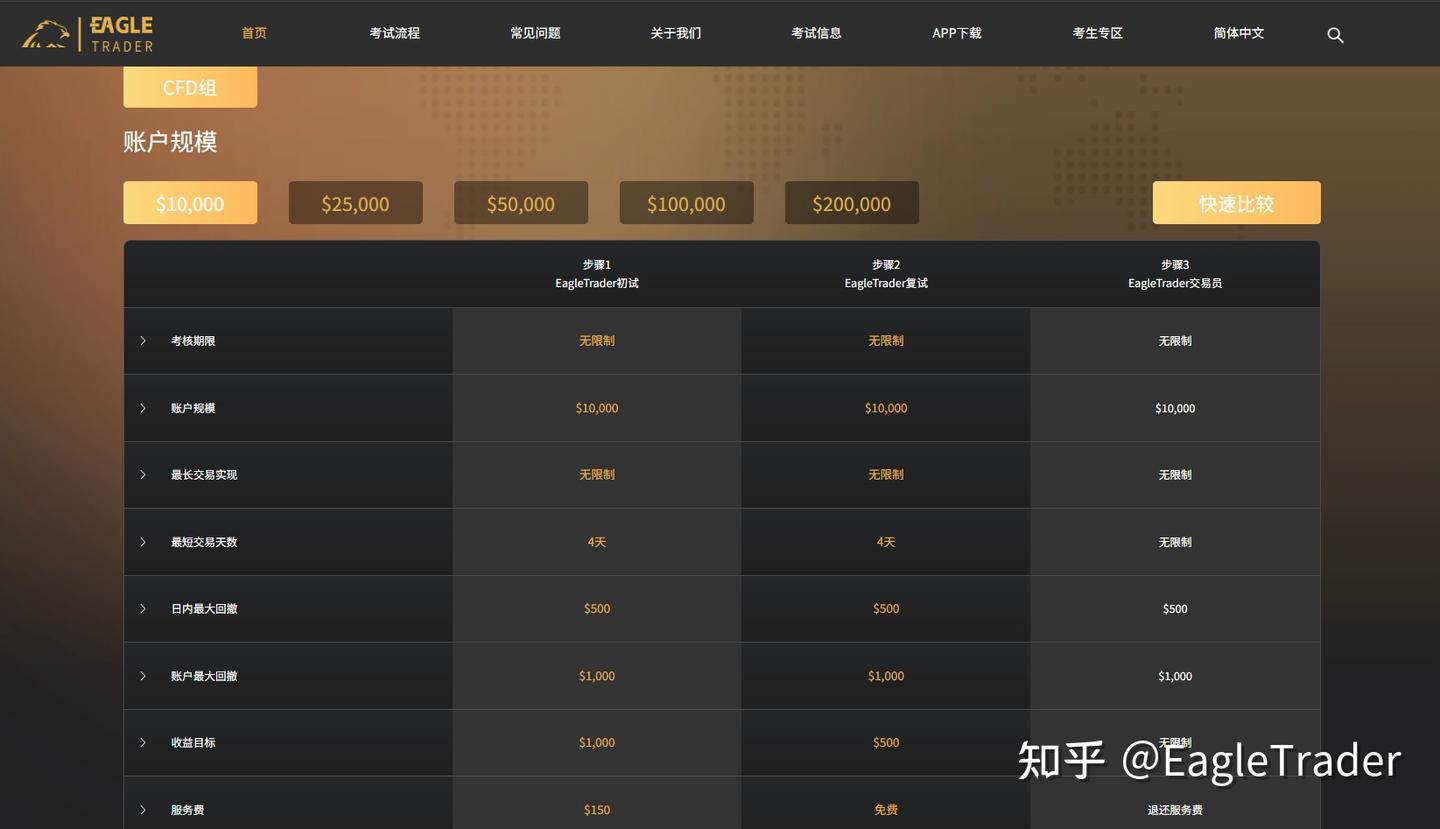The width and height of the screenshot is (1440, 829).
Task: Click $500 日内最大回撤 in 步骤3 column
Action: point(1175,609)
